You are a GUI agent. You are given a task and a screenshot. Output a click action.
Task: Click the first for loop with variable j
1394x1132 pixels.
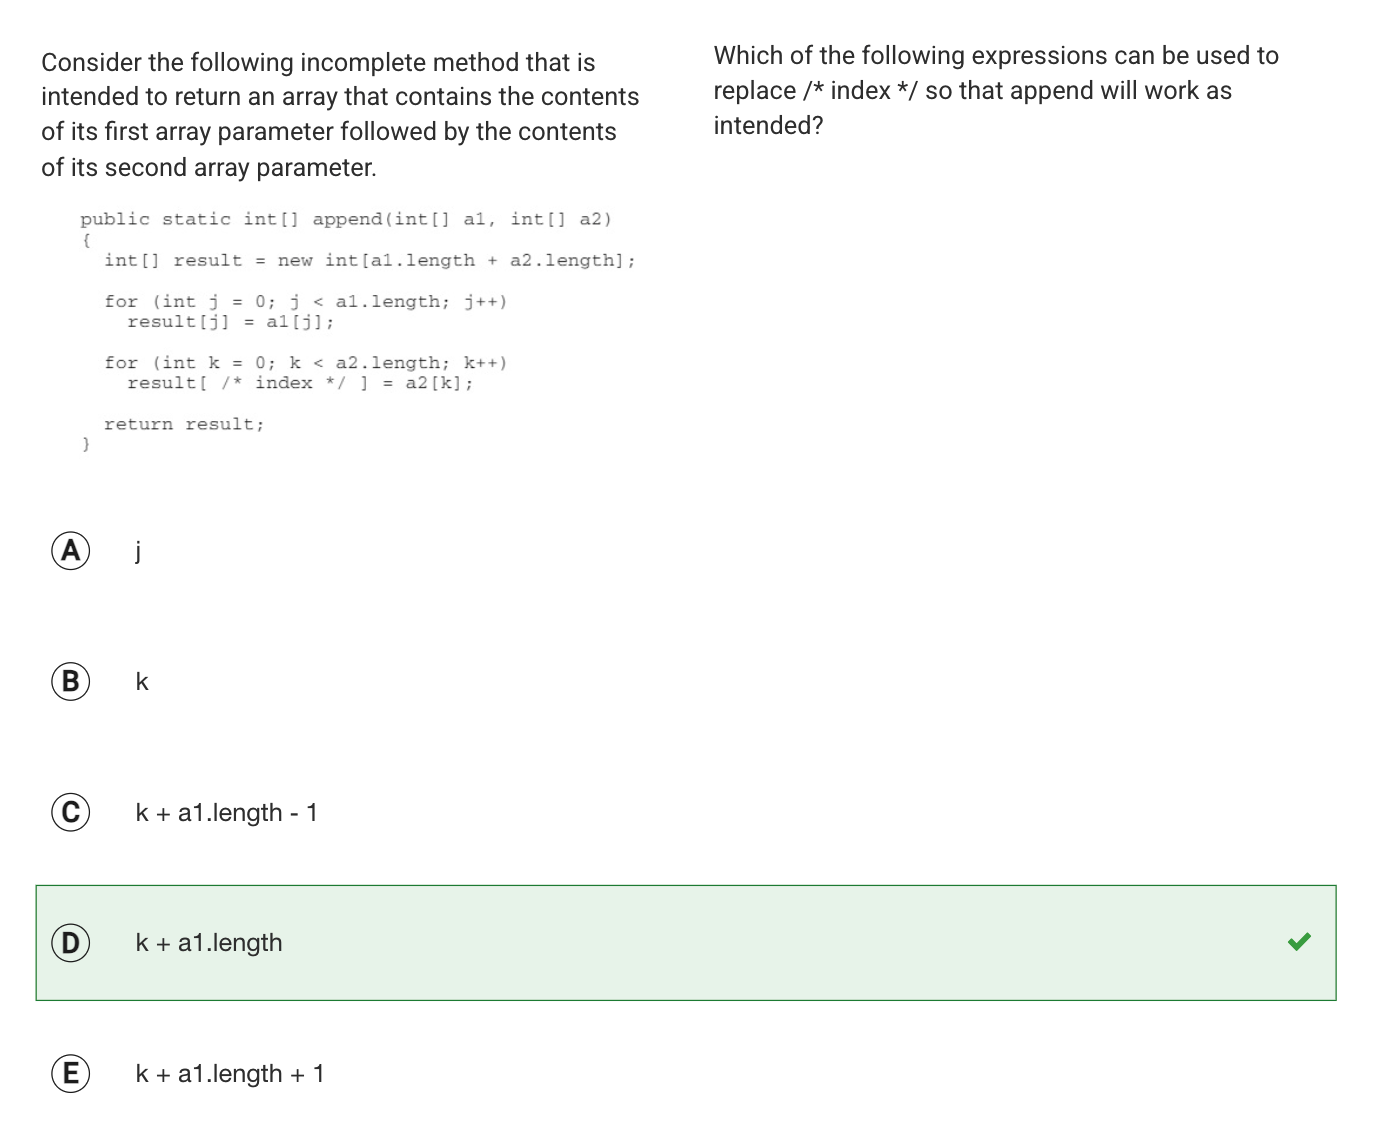click(306, 302)
